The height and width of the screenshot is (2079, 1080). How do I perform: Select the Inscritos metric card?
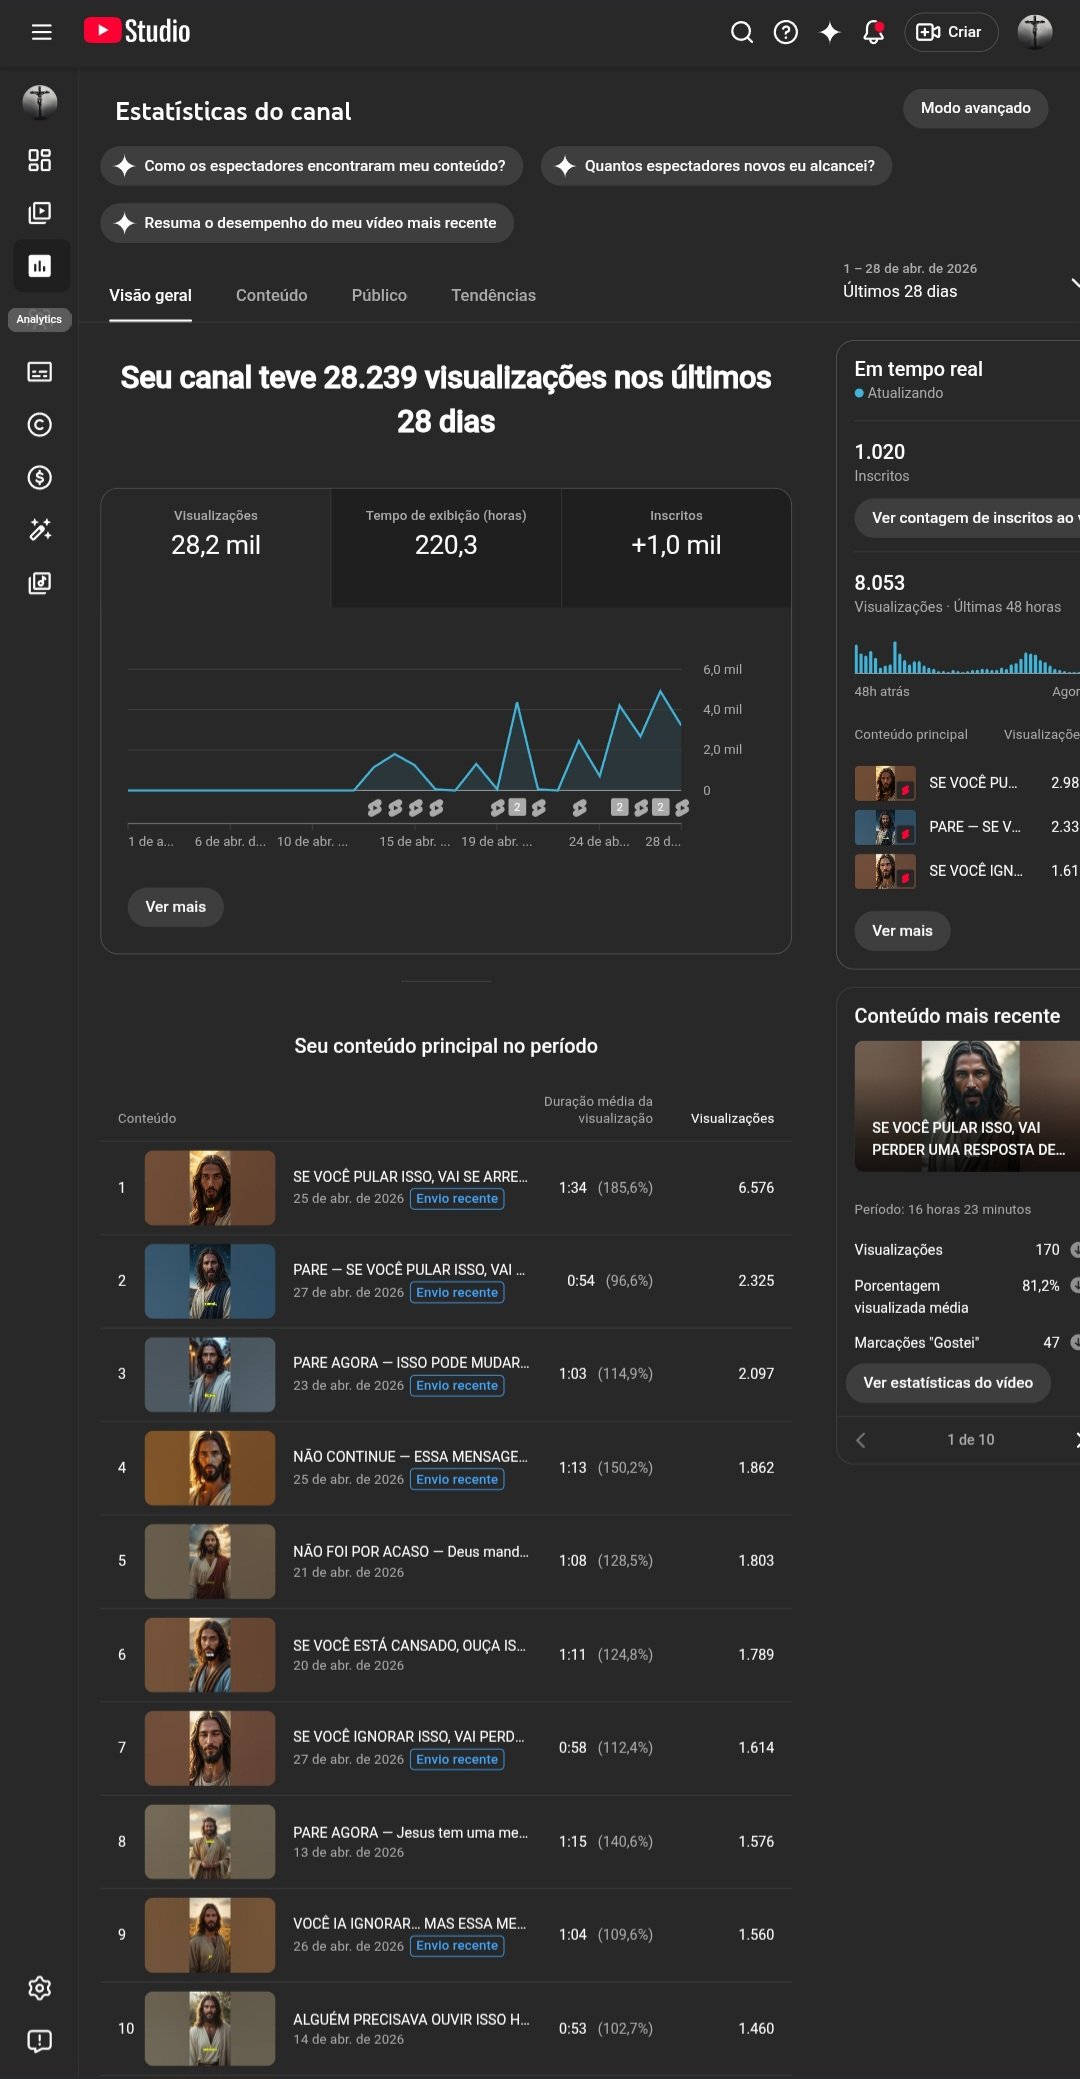pyautogui.click(x=676, y=546)
